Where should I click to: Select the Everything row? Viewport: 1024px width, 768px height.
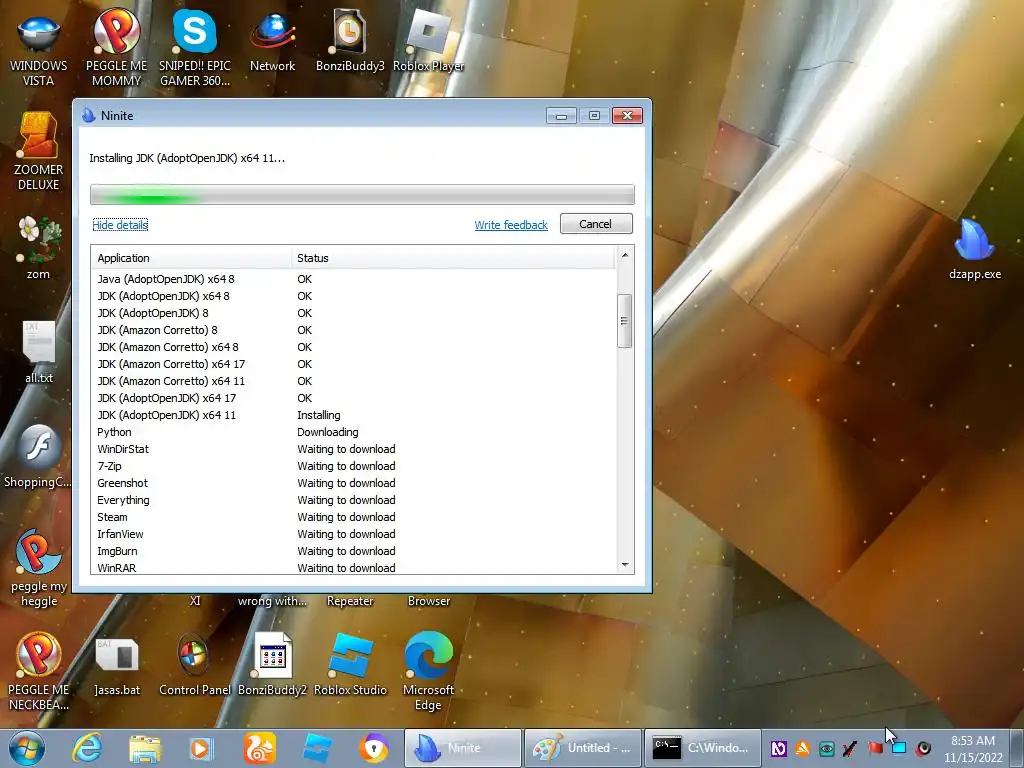(354, 500)
